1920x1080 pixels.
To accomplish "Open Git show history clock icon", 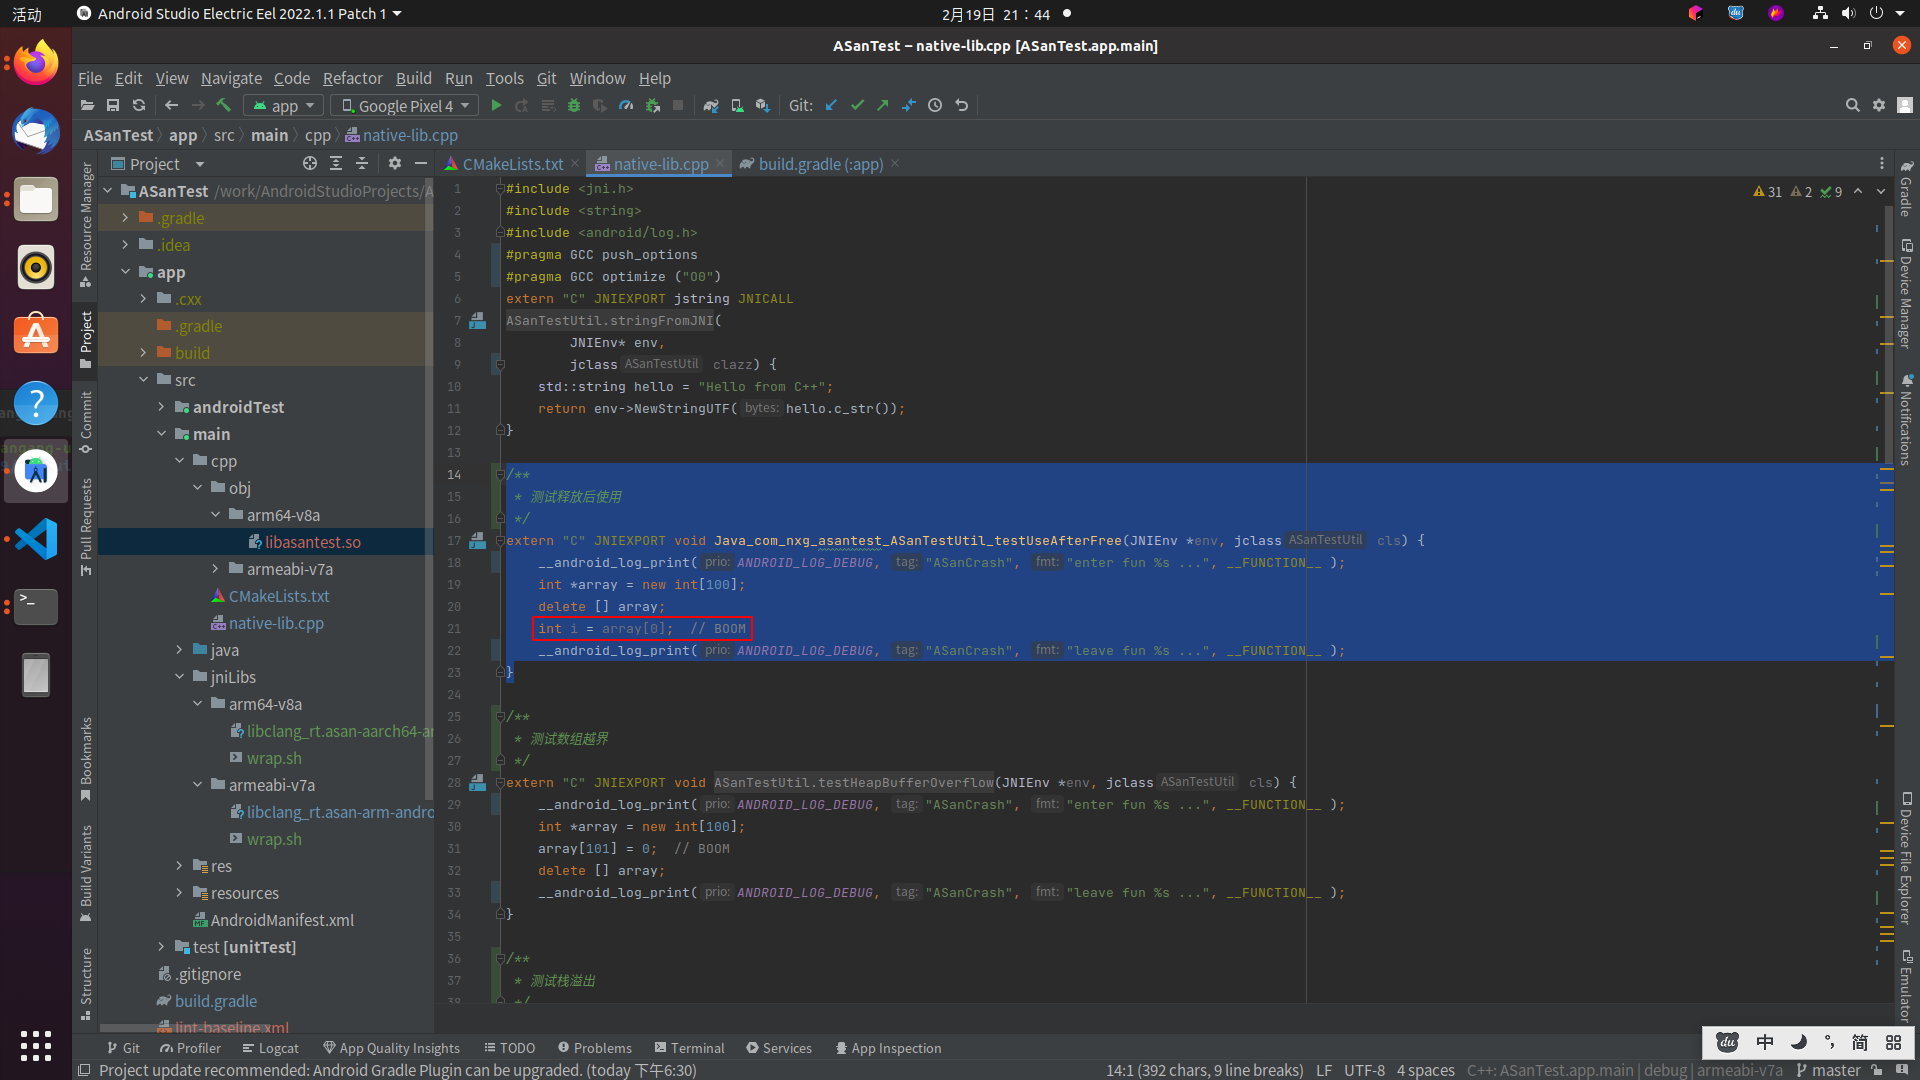I will pyautogui.click(x=935, y=105).
